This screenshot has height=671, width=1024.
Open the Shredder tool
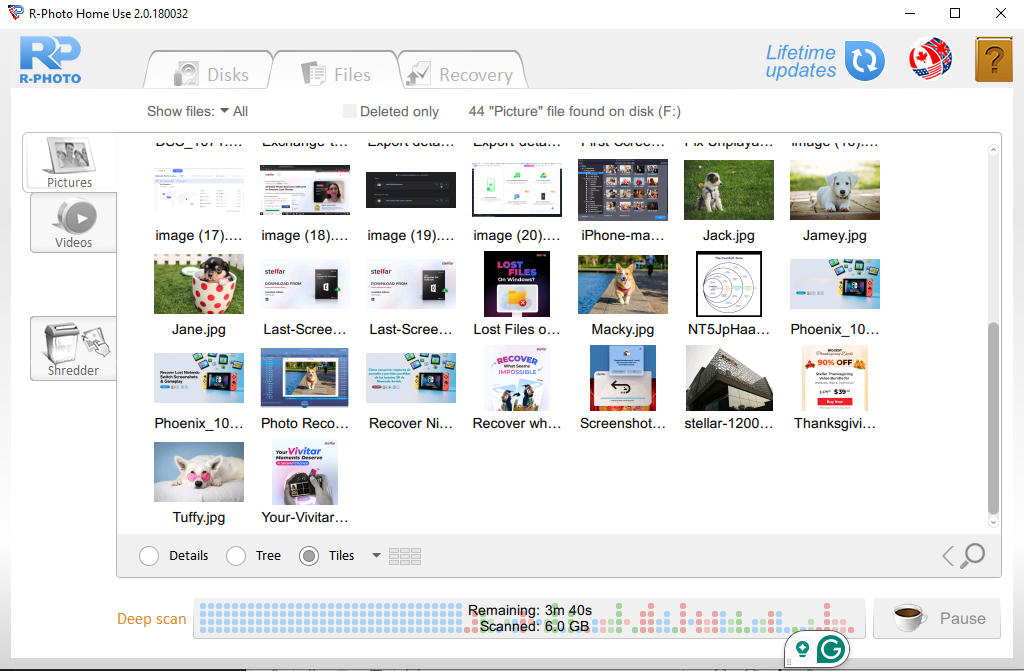coord(72,348)
